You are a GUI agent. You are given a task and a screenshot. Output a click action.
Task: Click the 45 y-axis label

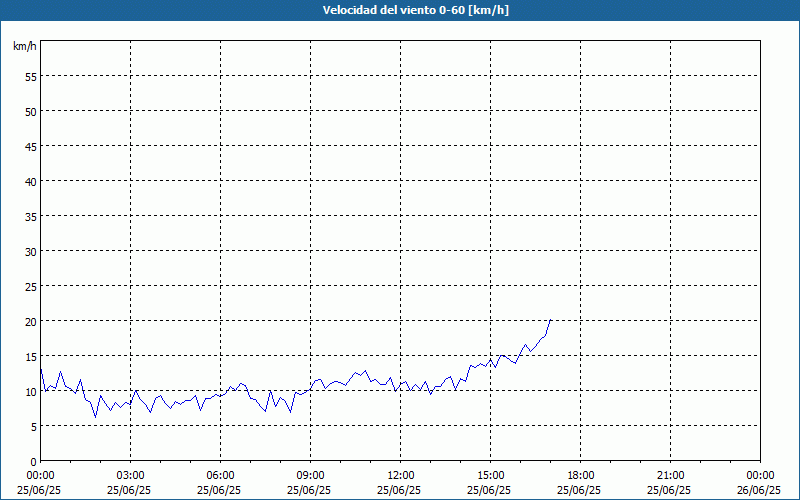coord(31,146)
